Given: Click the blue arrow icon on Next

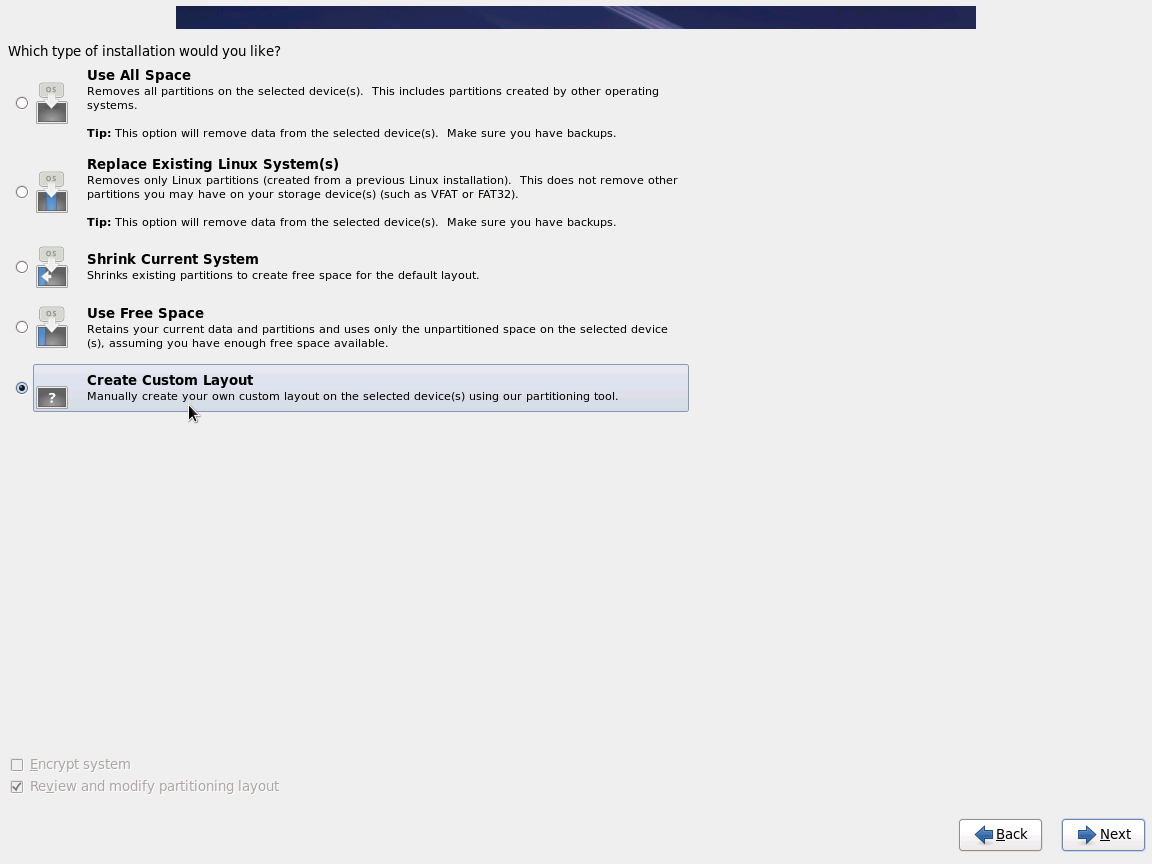Looking at the screenshot, I should [1087, 835].
